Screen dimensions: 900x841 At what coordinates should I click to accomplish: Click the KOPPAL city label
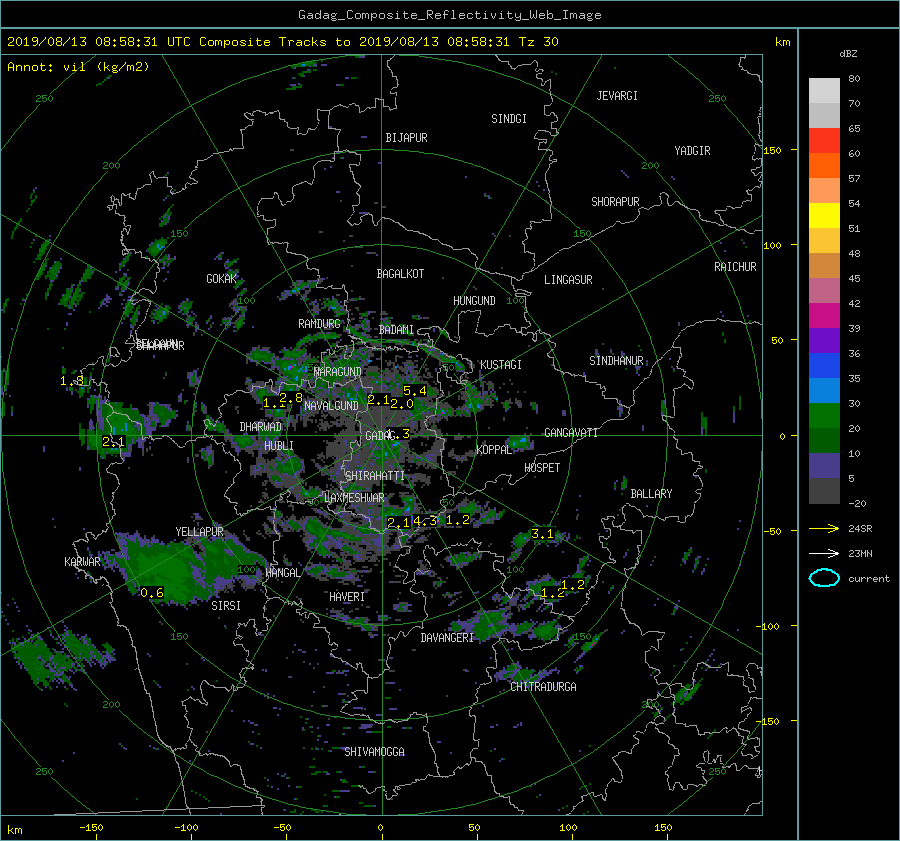[x=494, y=449]
